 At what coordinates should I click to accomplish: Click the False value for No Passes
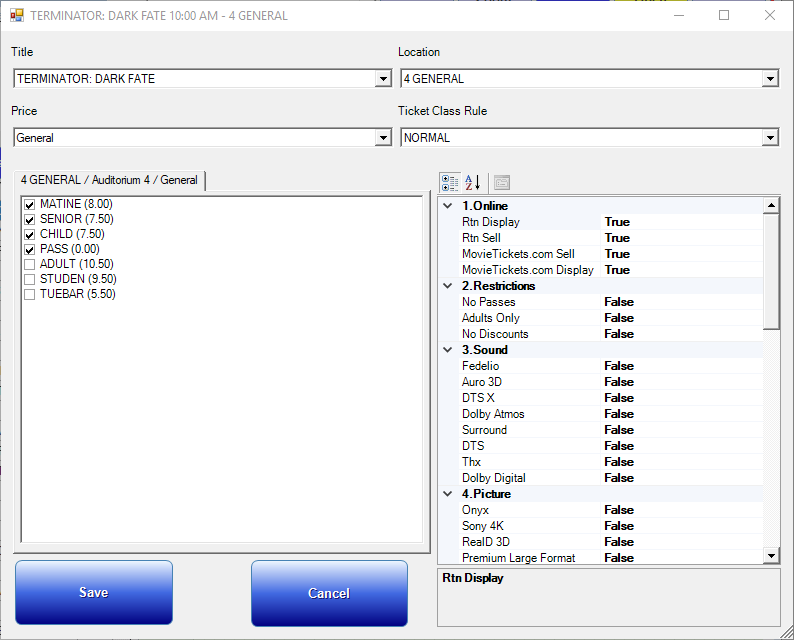pos(619,302)
